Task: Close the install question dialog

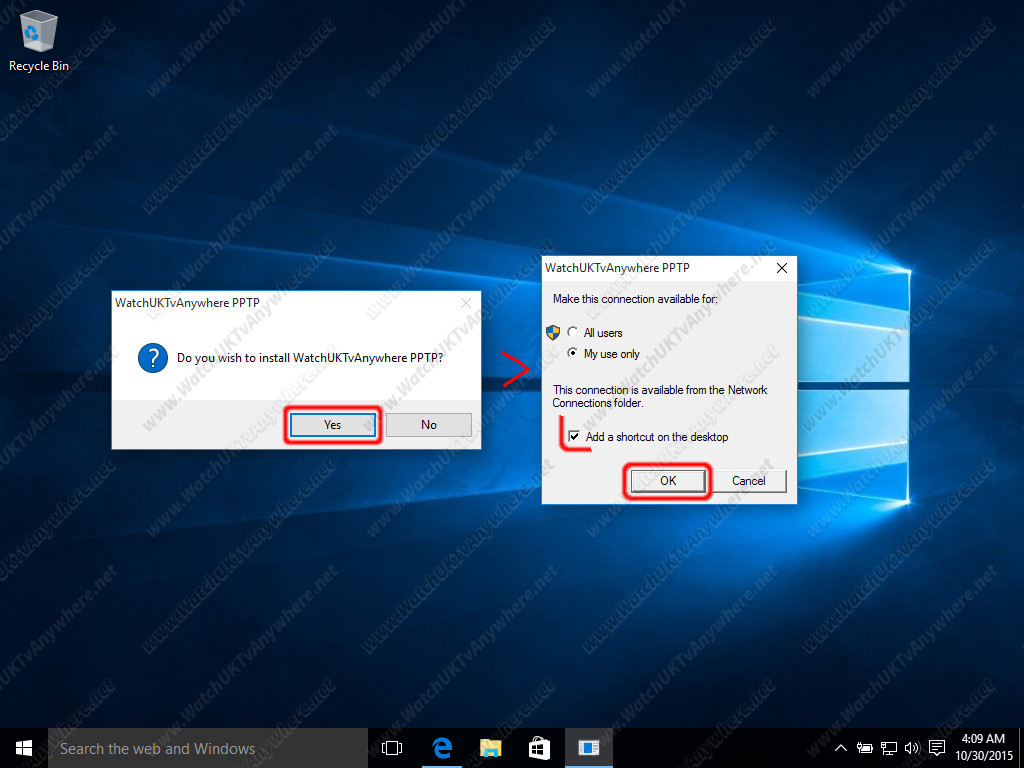Action: (x=466, y=303)
